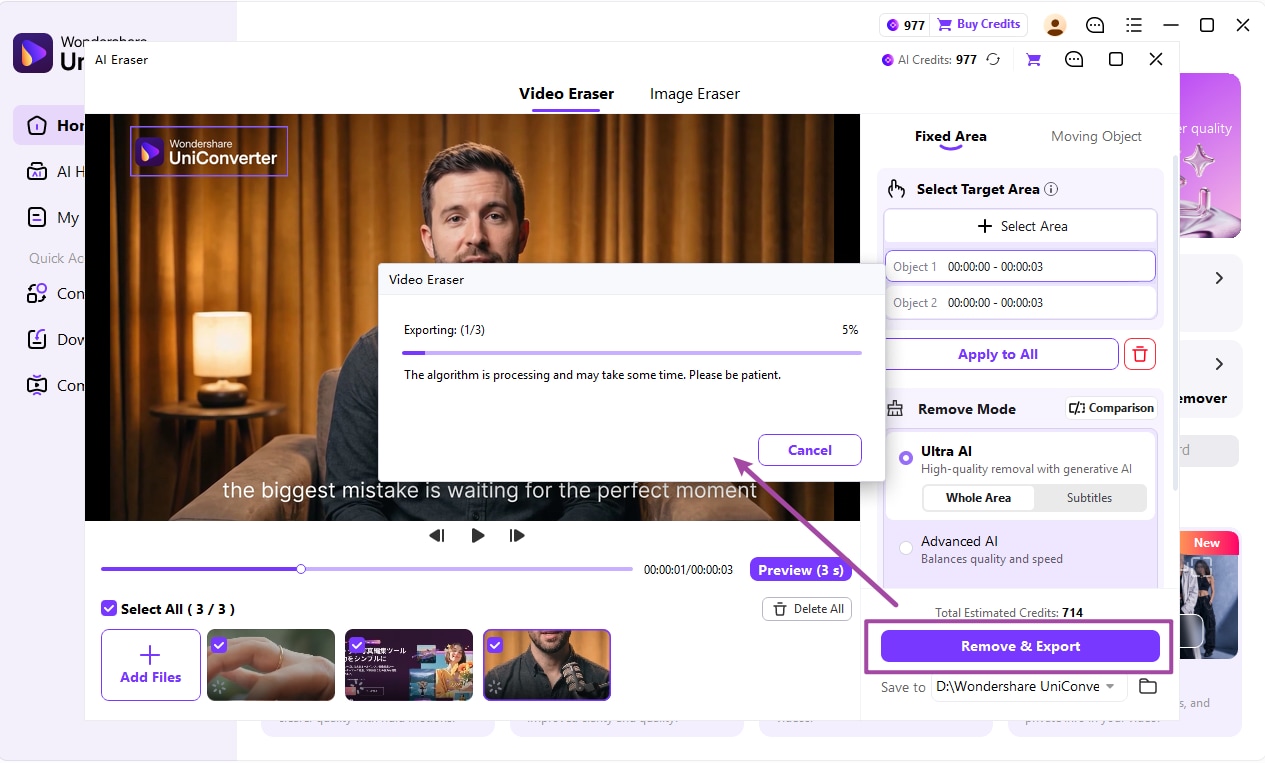The height and width of the screenshot is (763, 1265).
Task: Select the Fixed Area tab
Action: coord(951,136)
